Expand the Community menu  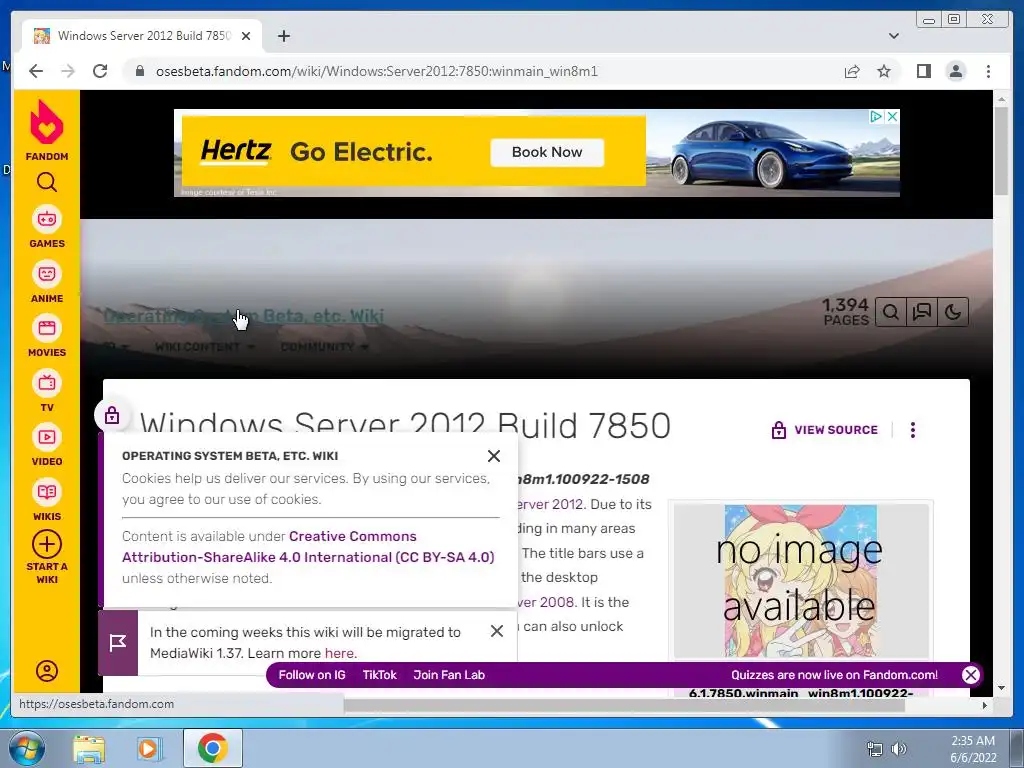tap(324, 347)
